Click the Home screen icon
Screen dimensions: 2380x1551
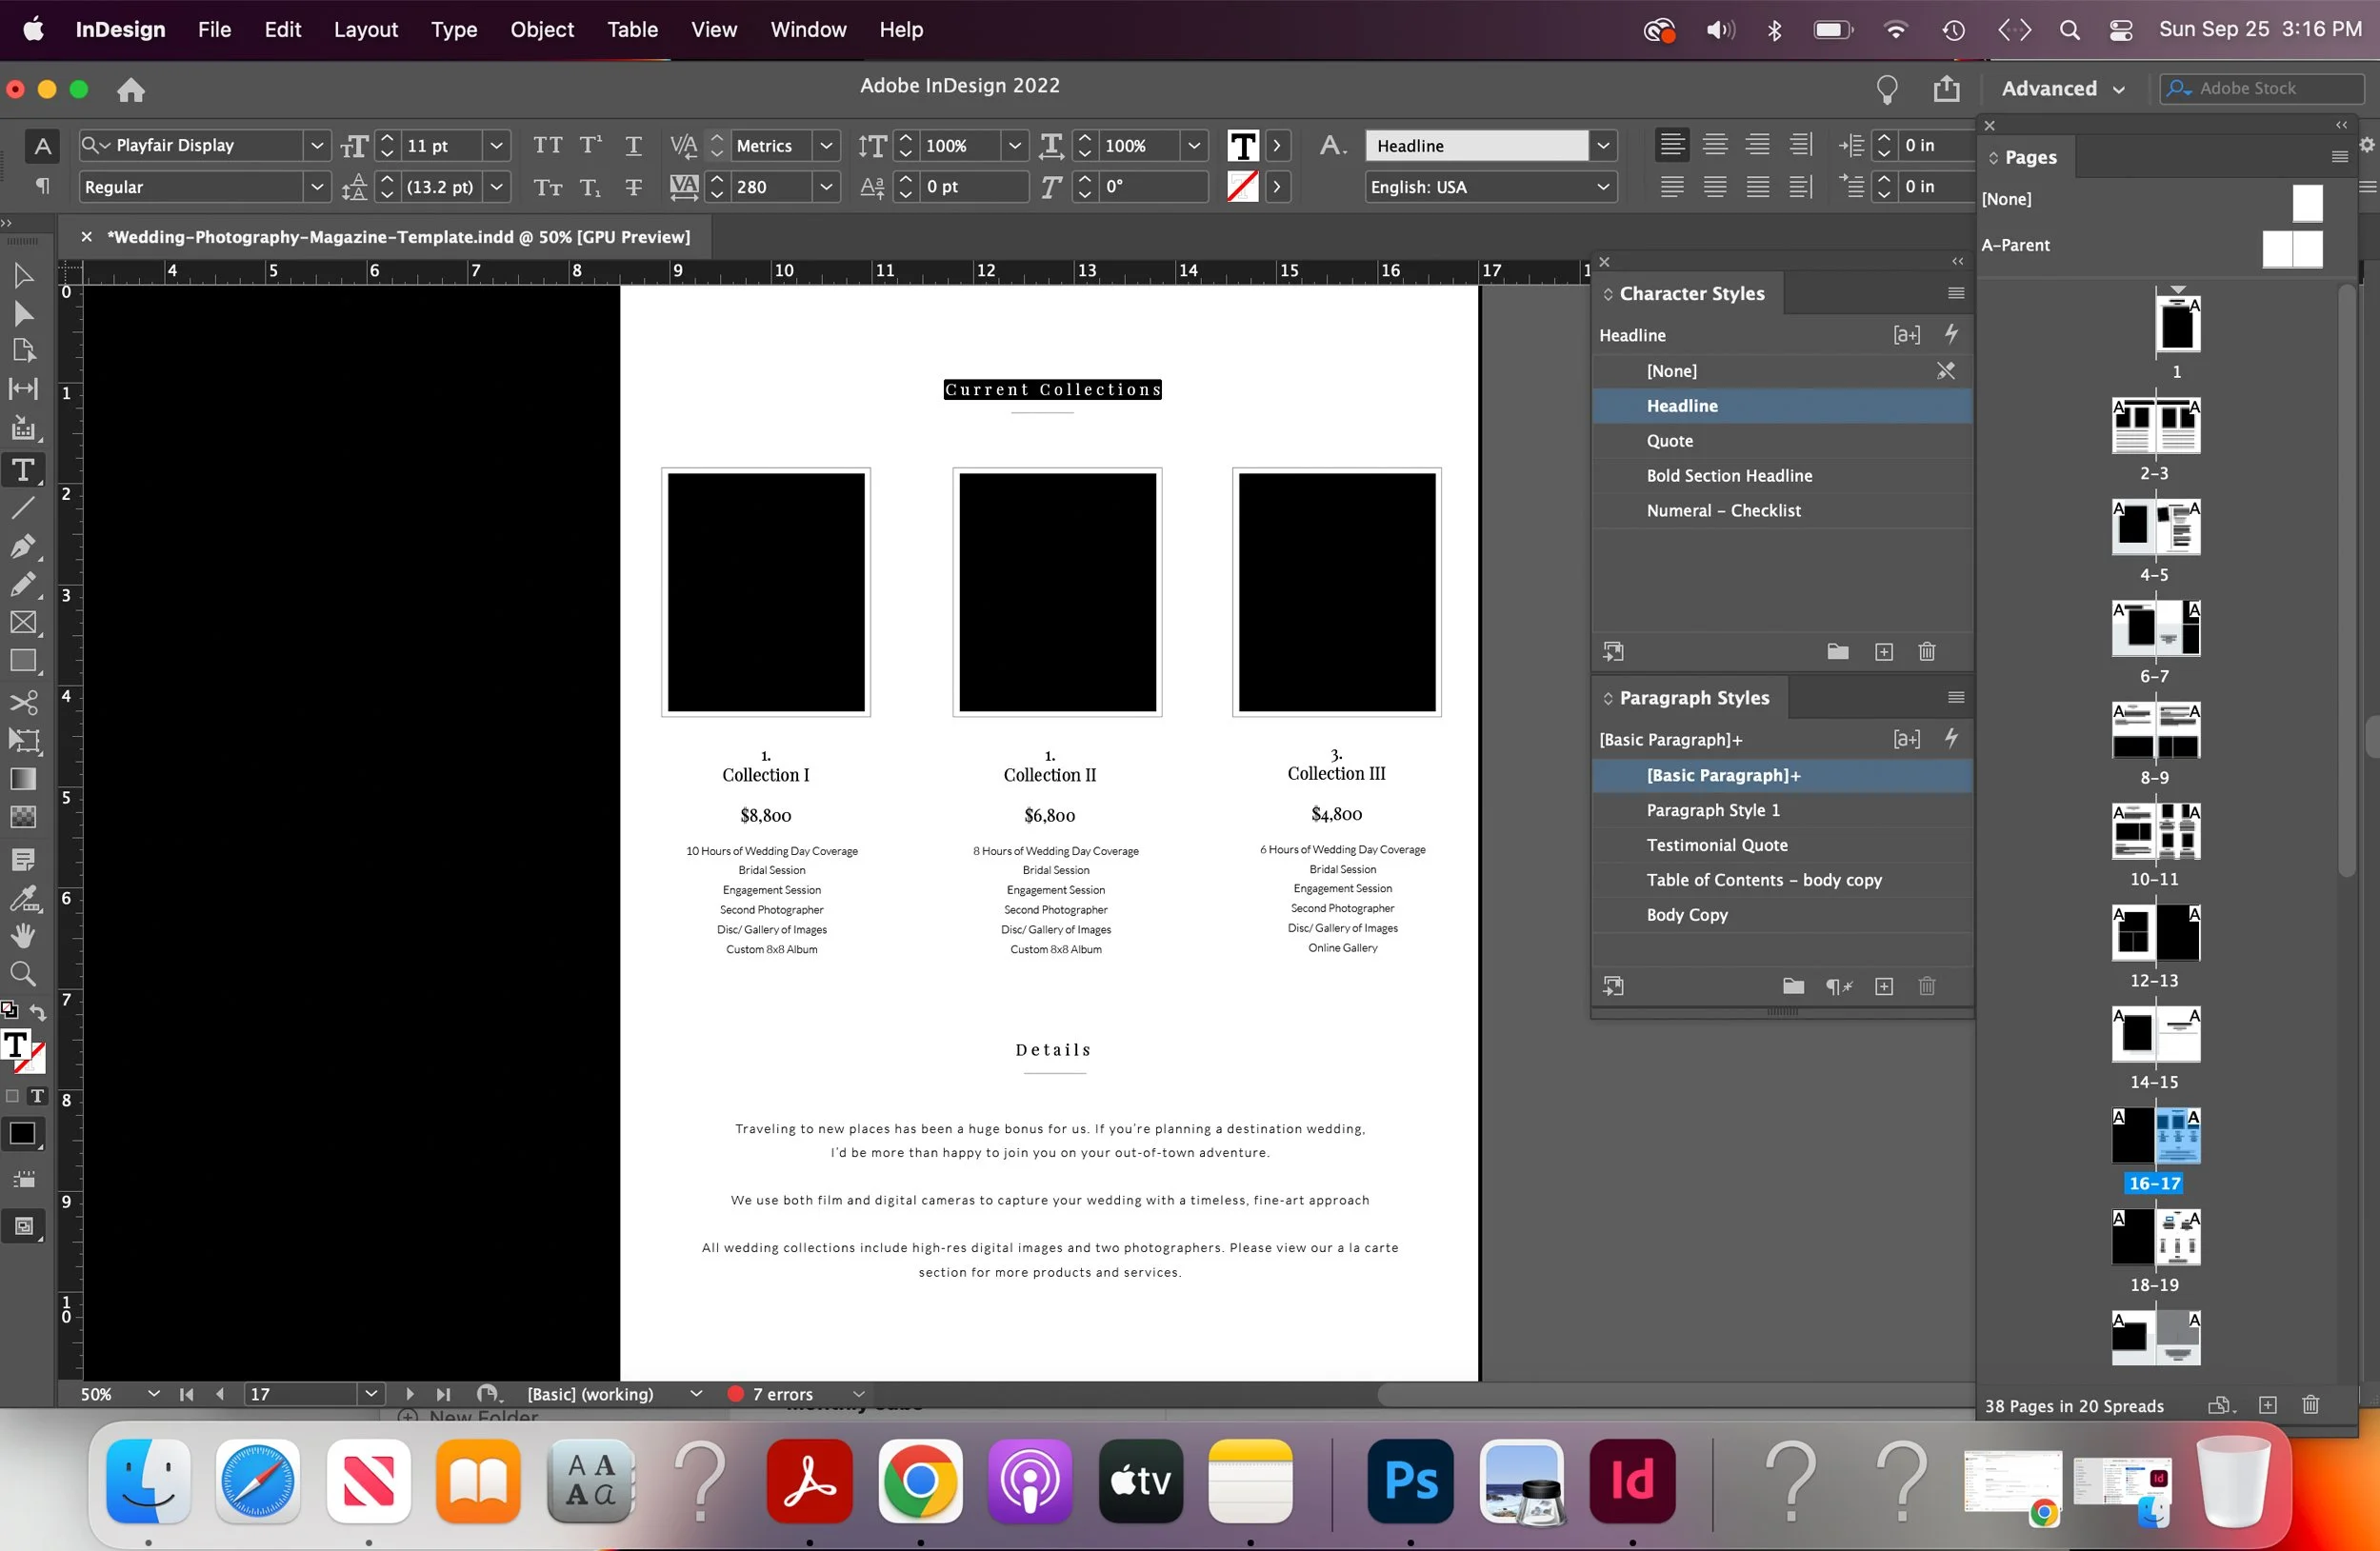(131, 90)
